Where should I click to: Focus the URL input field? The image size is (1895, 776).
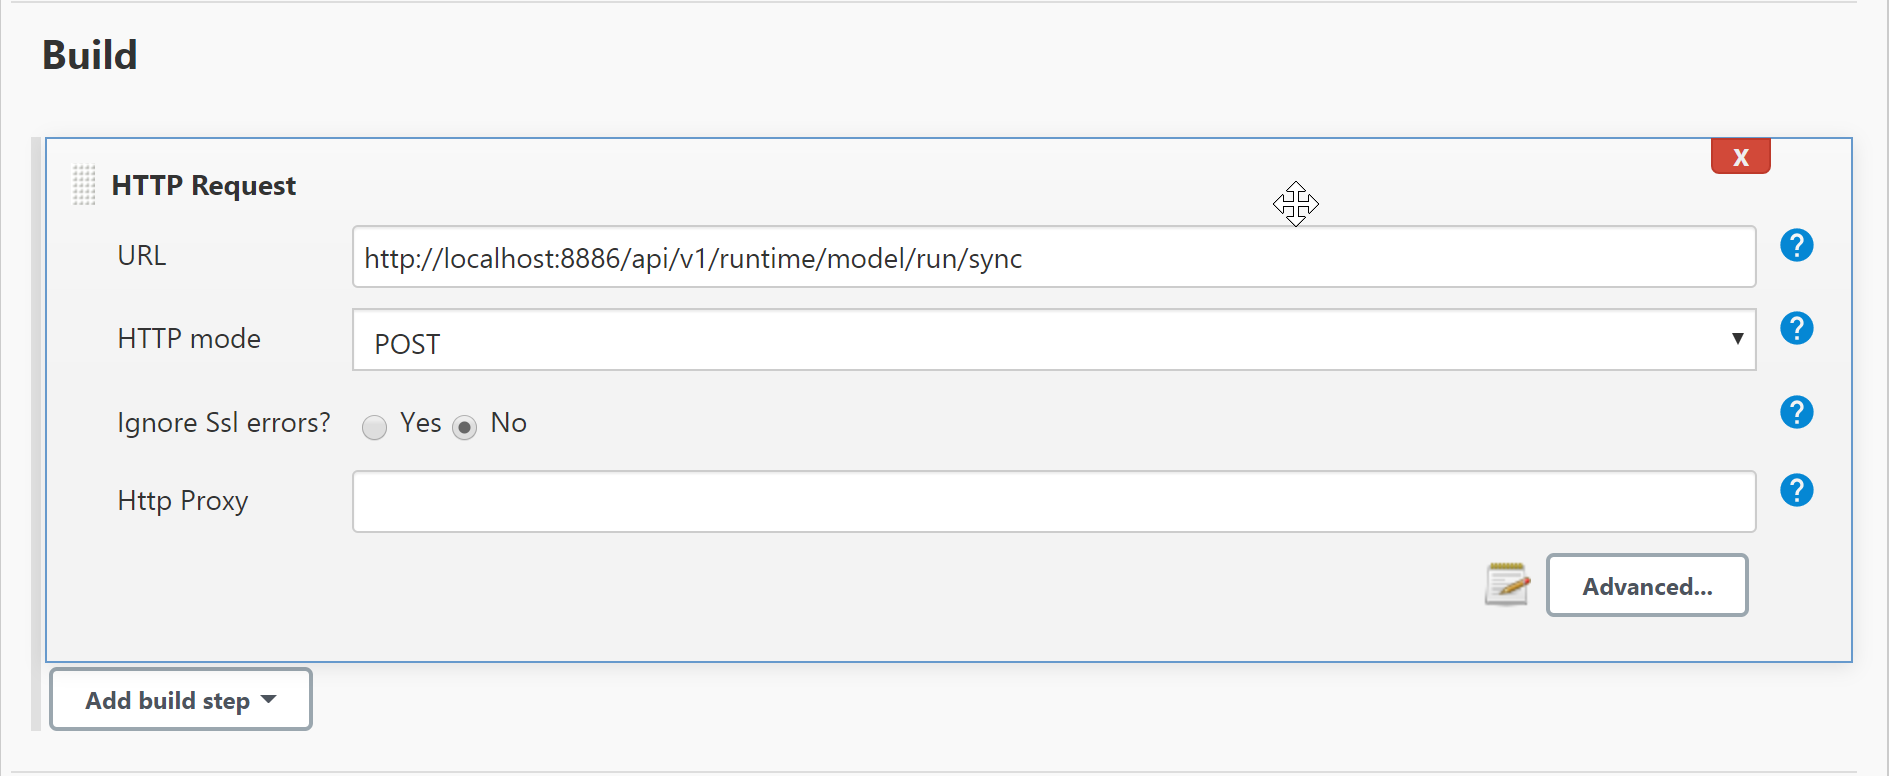(1053, 258)
